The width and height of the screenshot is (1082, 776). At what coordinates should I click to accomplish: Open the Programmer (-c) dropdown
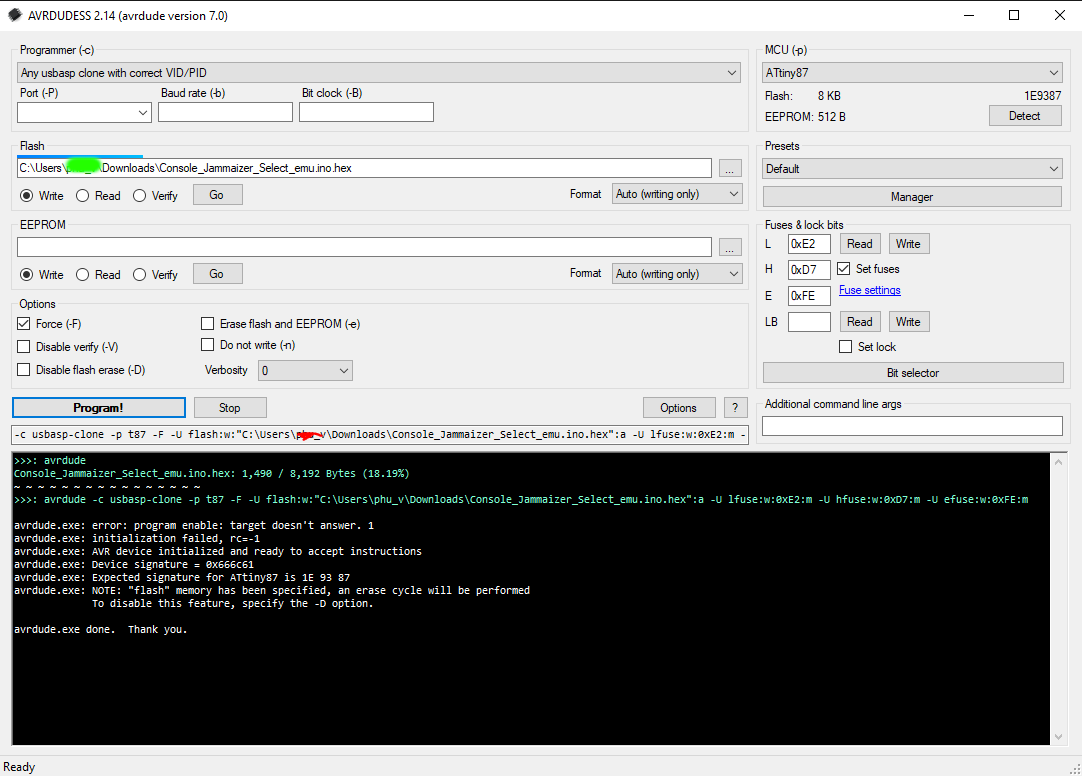click(x=379, y=72)
